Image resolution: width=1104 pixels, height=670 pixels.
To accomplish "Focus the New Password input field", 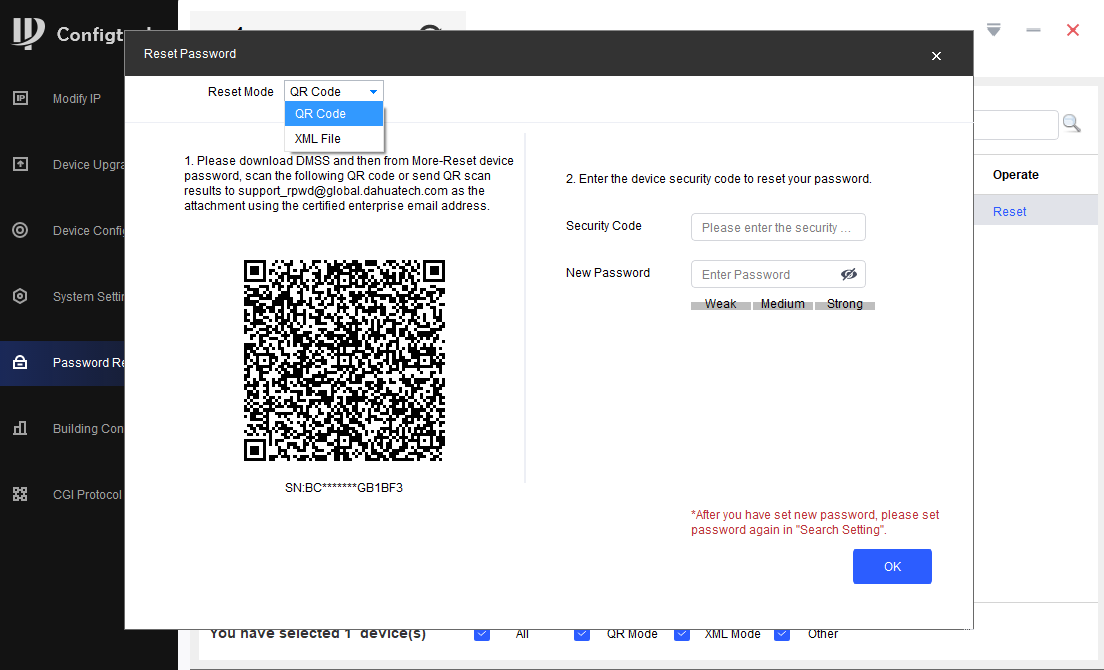I will pos(778,274).
